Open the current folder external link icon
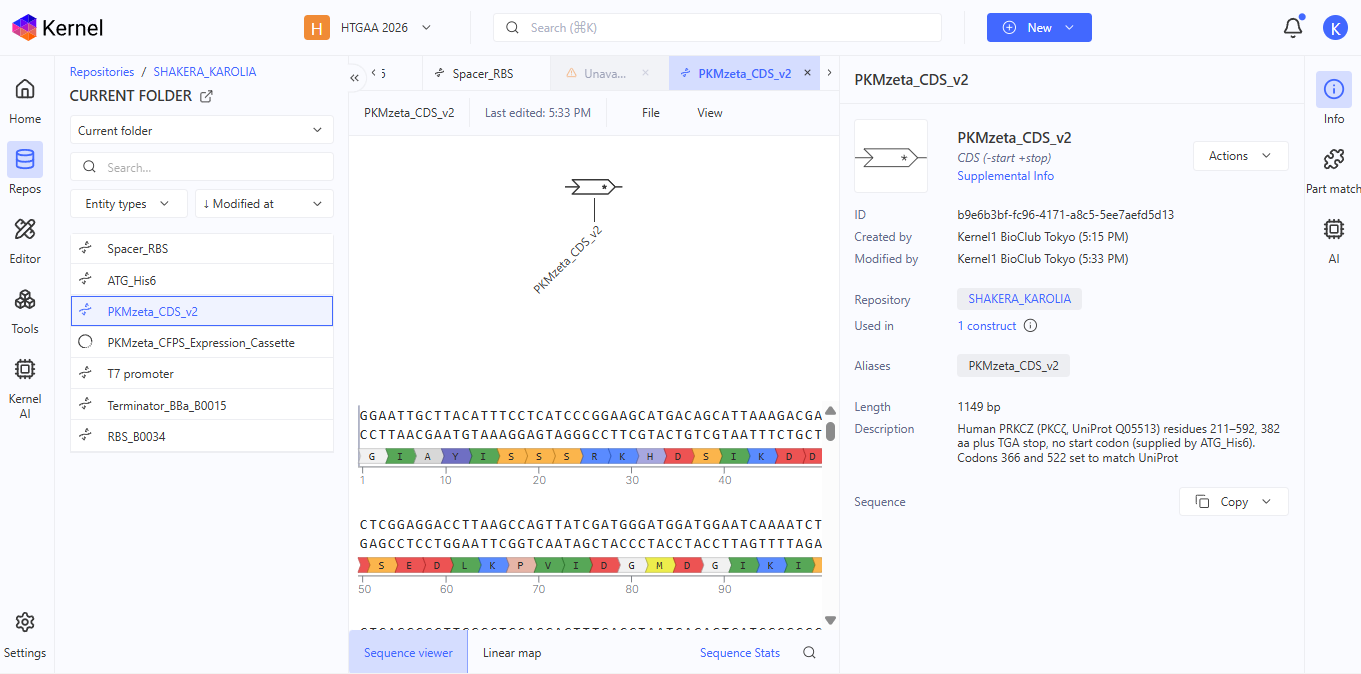Image resolution: width=1361 pixels, height=674 pixels. pyautogui.click(x=206, y=96)
